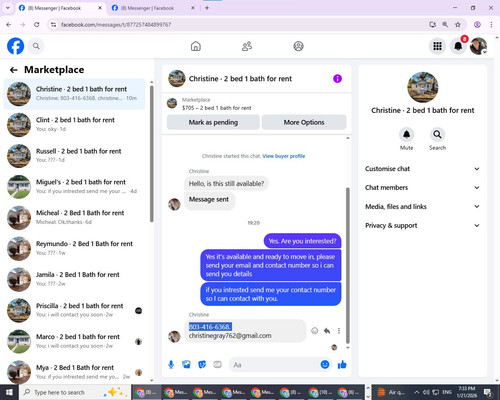This screenshot has height=400, width=500.
Task: Mute this chat with bell icon
Action: point(406,134)
